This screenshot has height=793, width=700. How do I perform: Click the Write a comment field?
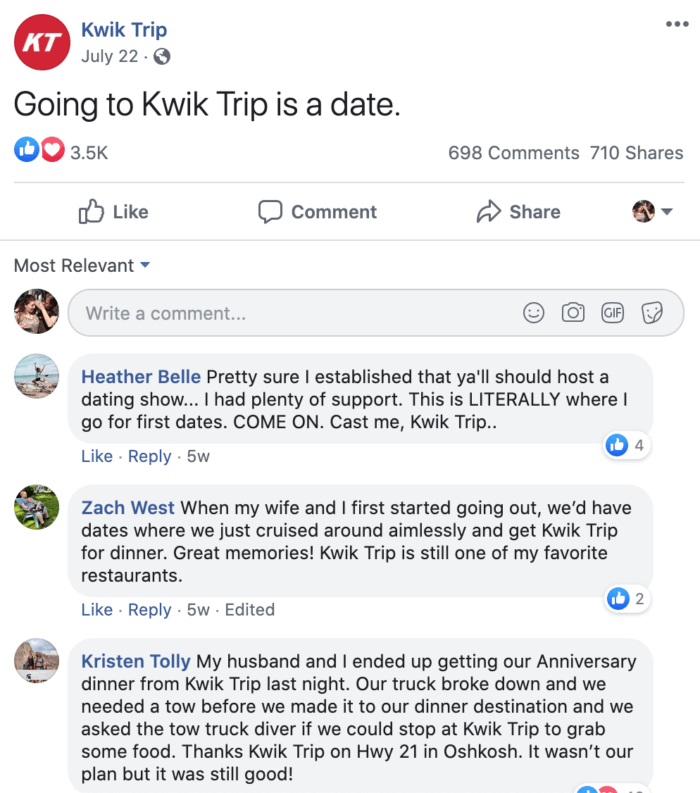pos(290,313)
